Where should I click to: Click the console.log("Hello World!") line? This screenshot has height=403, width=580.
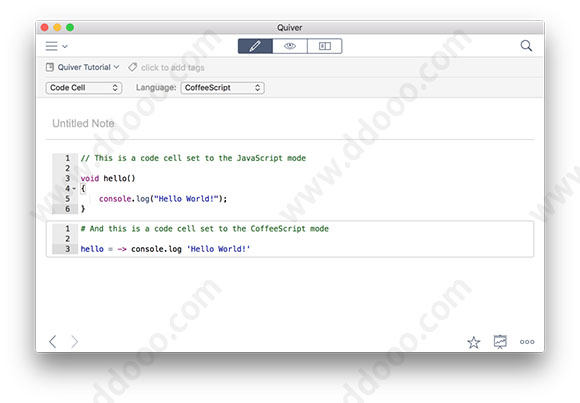pyautogui.click(x=163, y=199)
